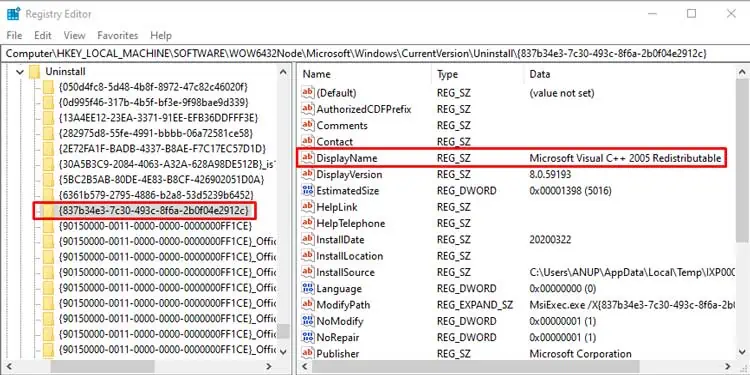750x375 pixels.
Task: Click the tree pane right scroll arrow
Action: pyautogui.click(x=269, y=366)
